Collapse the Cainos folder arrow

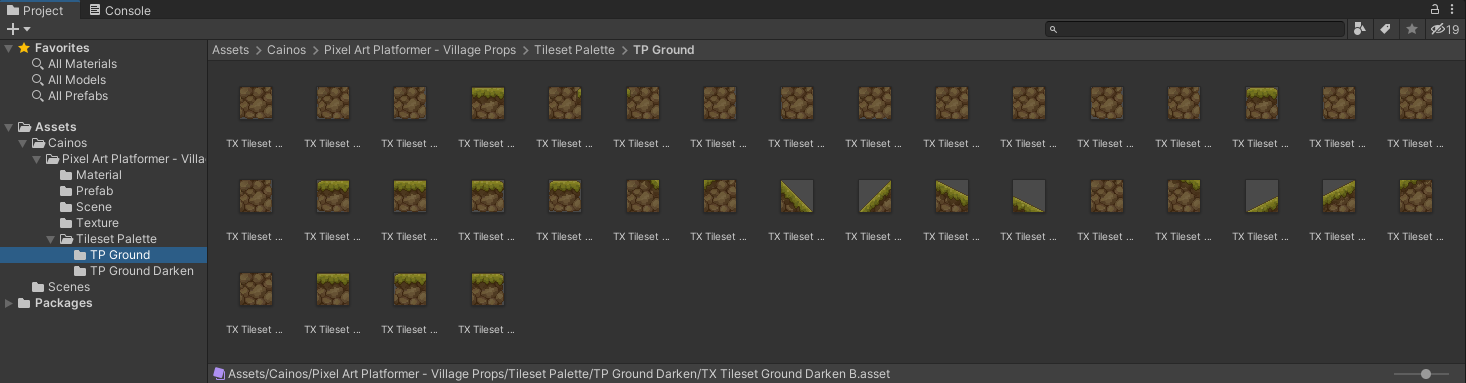tap(23, 143)
